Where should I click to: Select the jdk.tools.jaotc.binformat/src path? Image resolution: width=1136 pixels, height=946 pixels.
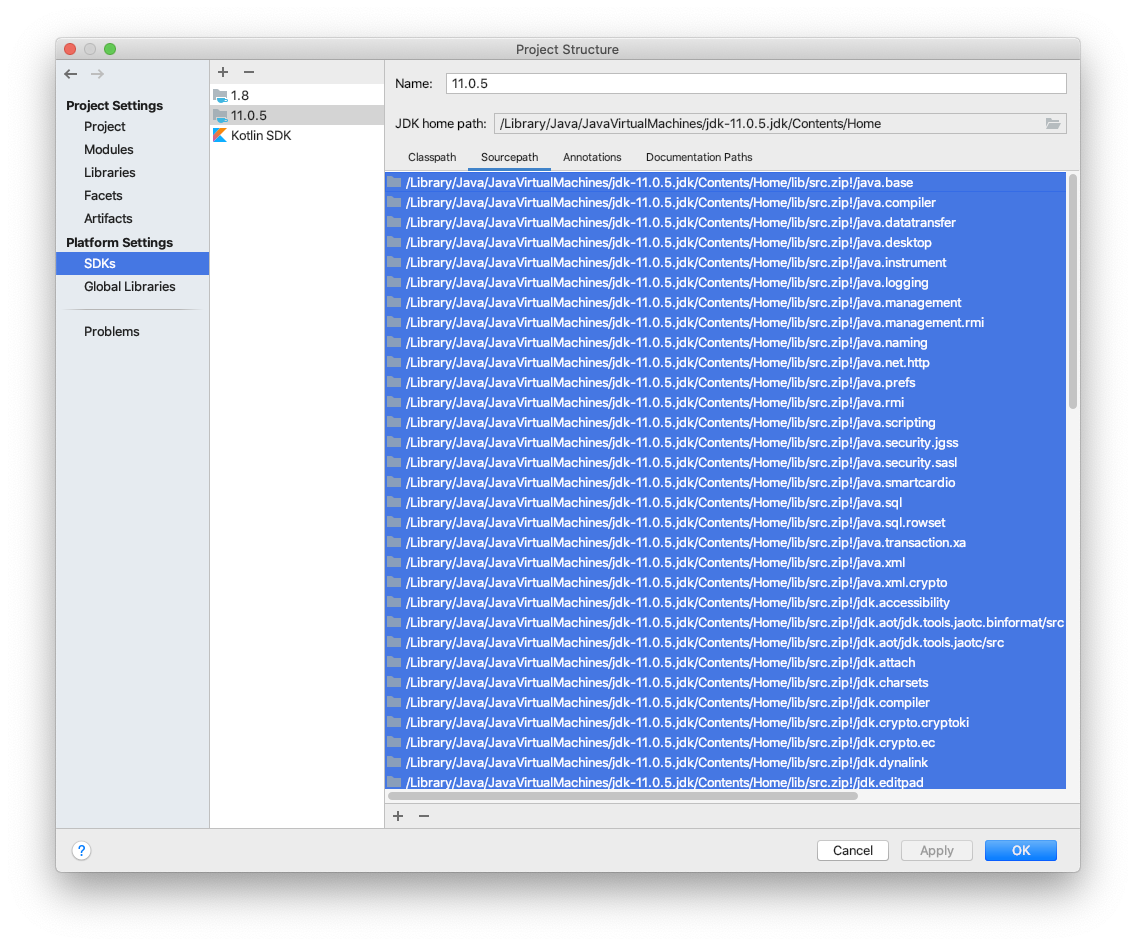pyautogui.click(x=725, y=622)
